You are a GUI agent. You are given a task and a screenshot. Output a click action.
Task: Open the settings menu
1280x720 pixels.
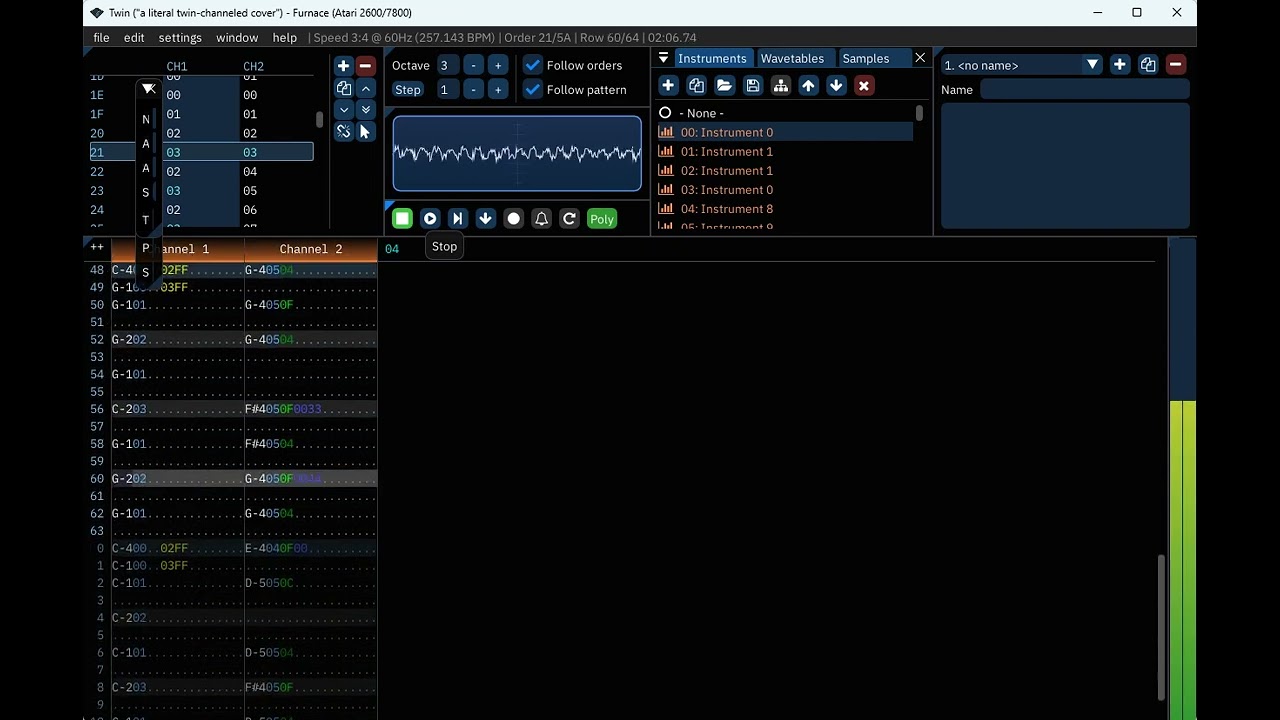(x=180, y=37)
